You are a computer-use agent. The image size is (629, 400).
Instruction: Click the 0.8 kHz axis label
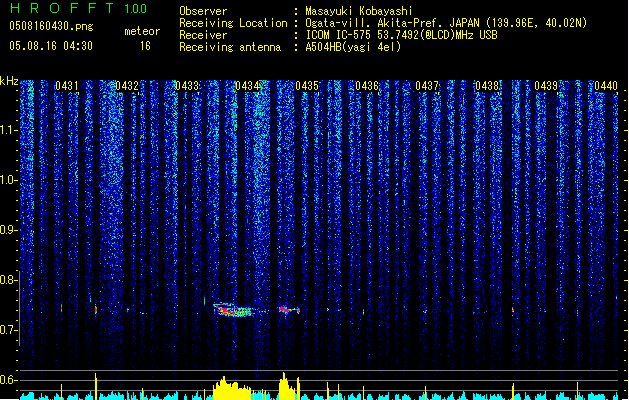tap(8, 280)
